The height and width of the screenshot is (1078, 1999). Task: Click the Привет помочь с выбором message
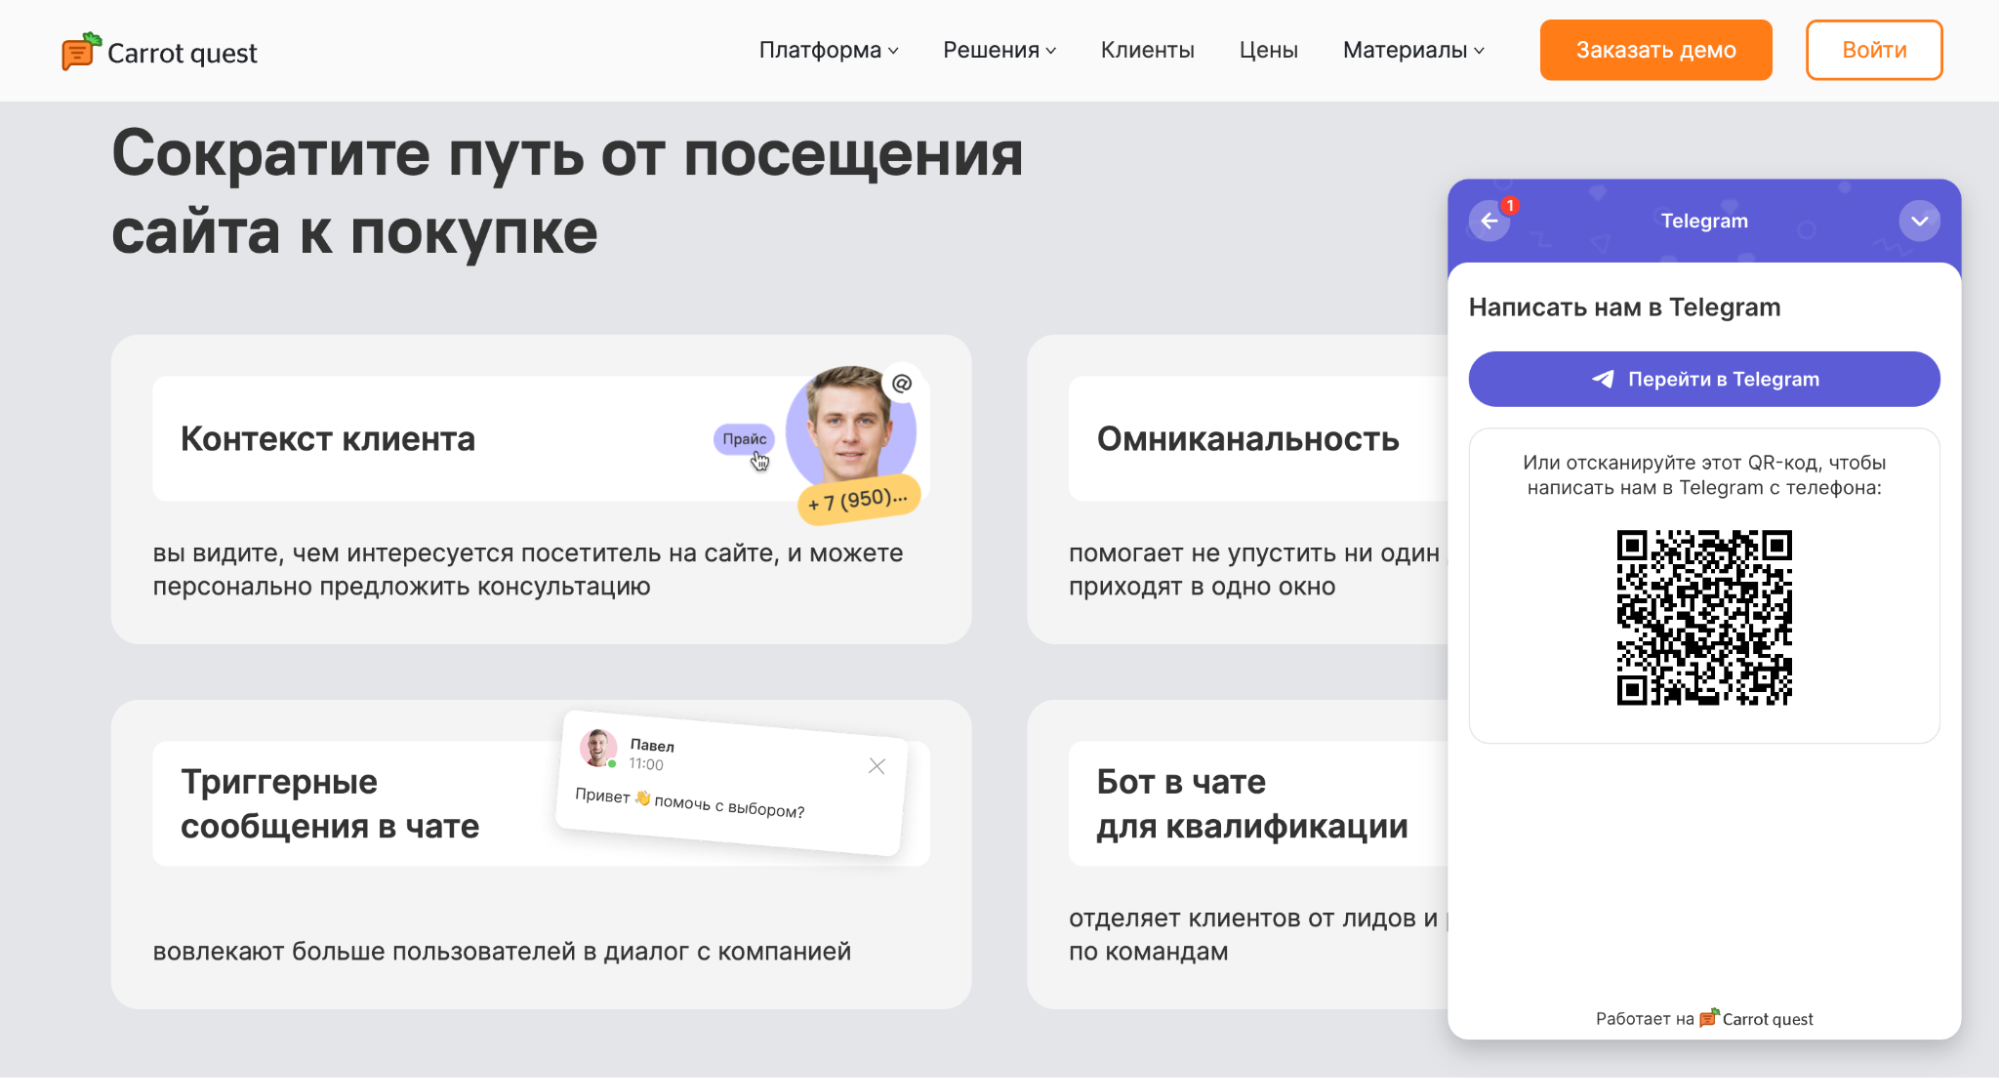pos(690,803)
